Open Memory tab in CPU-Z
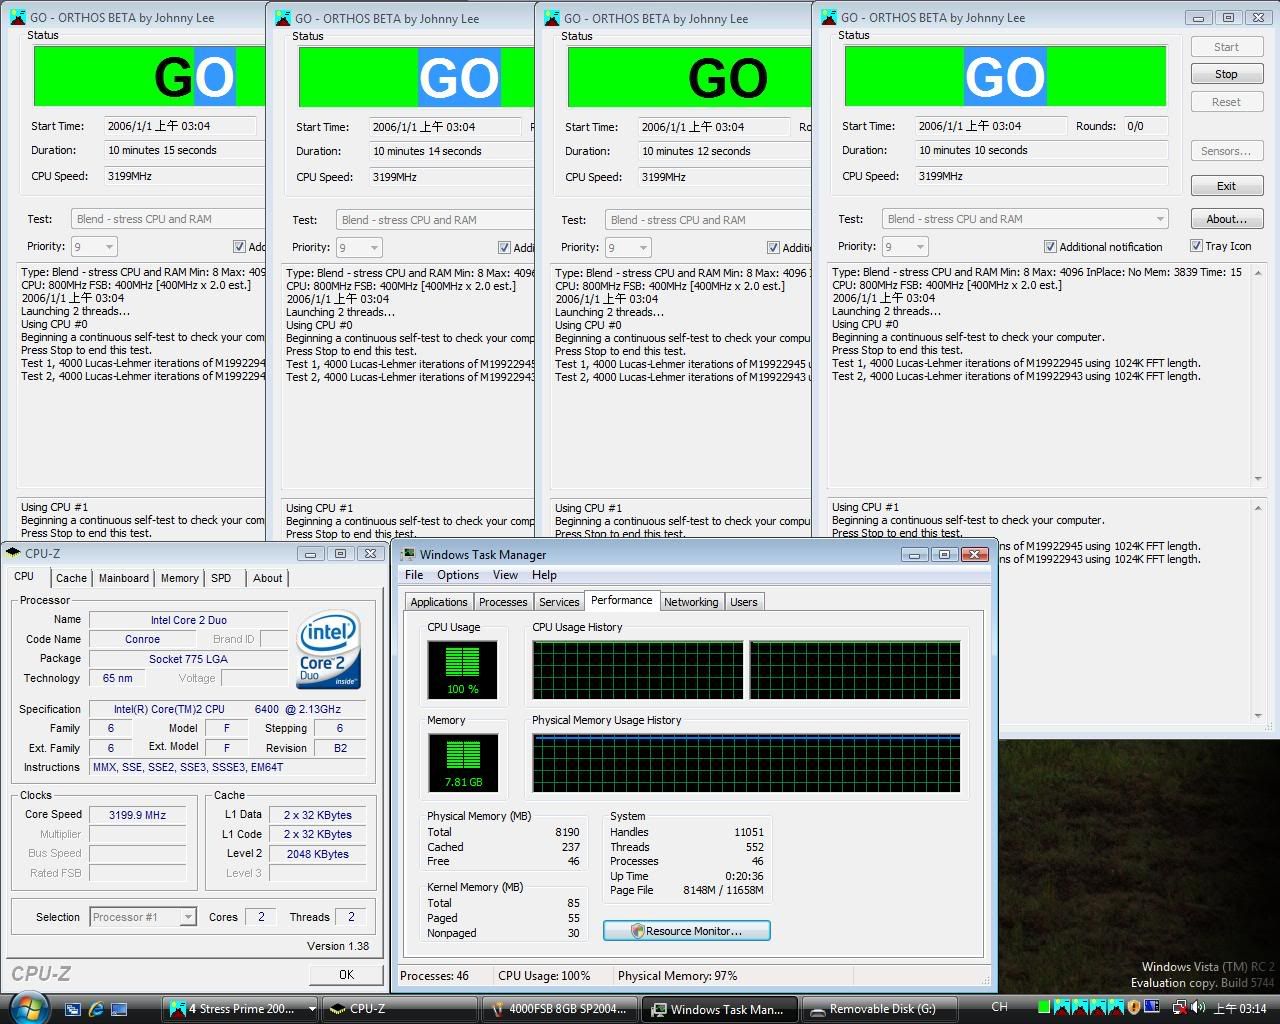Image resolution: width=1280 pixels, height=1024 pixels. [180, 578]
